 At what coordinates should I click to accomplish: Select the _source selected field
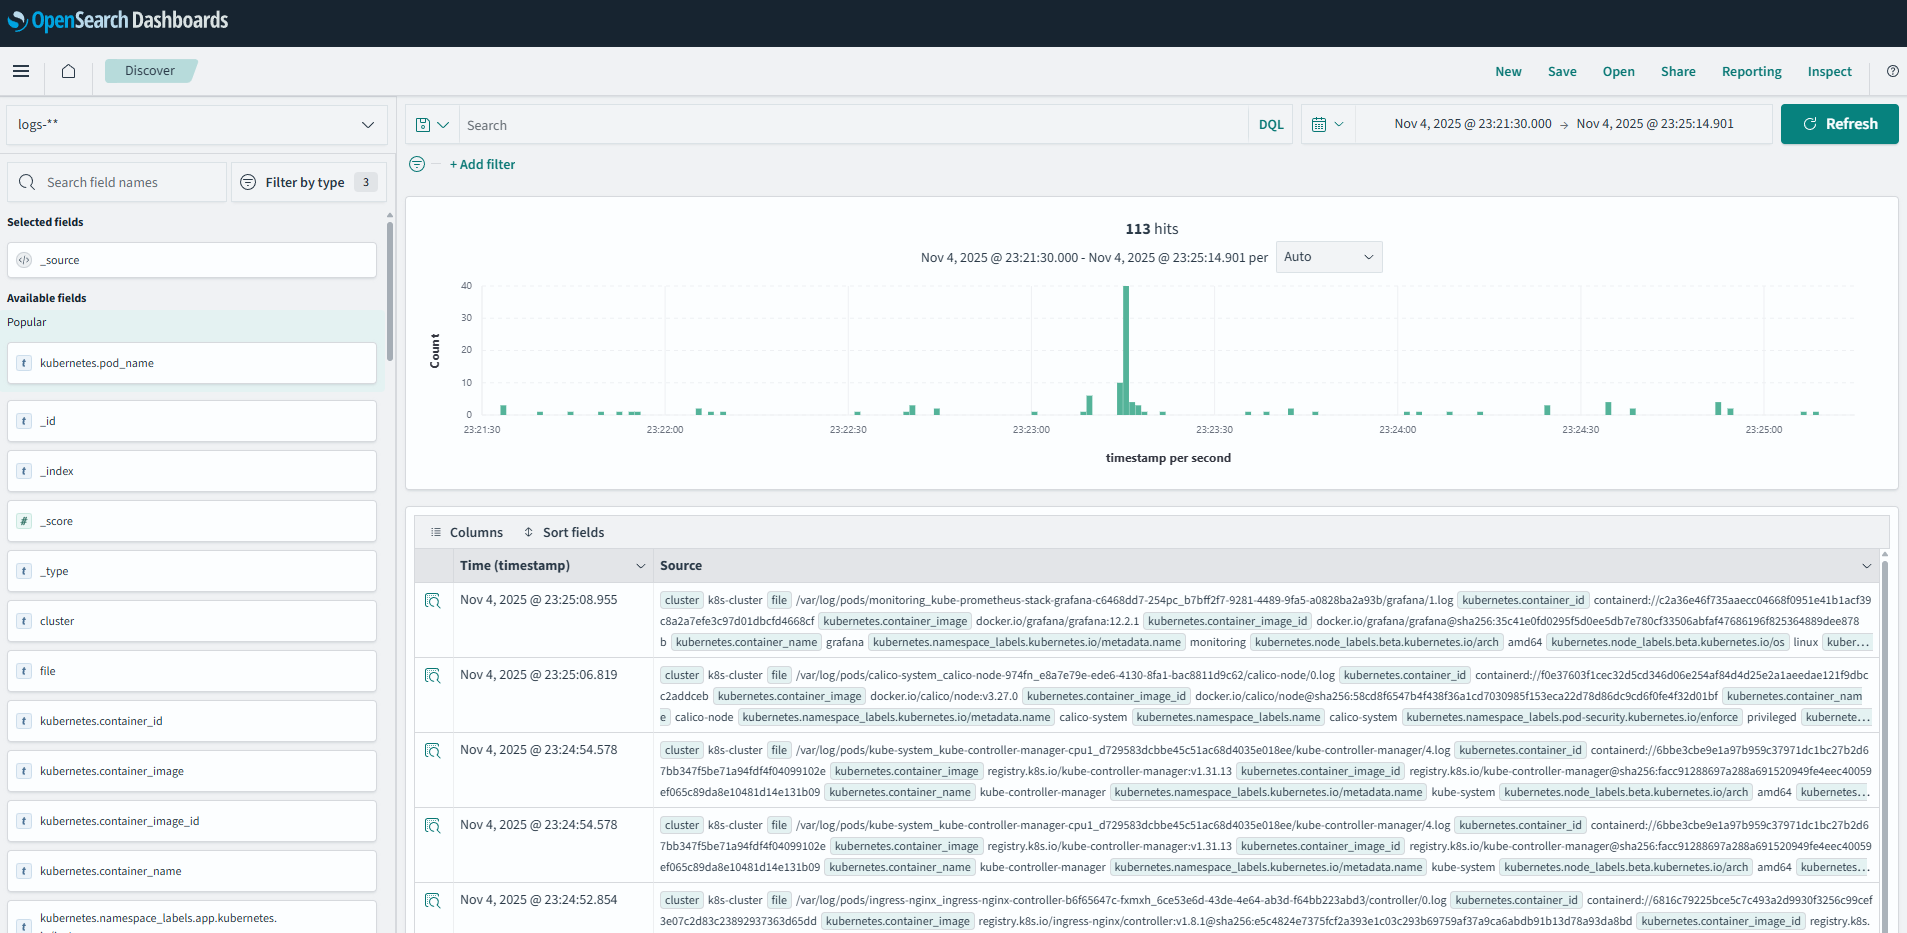click(192, 260)
